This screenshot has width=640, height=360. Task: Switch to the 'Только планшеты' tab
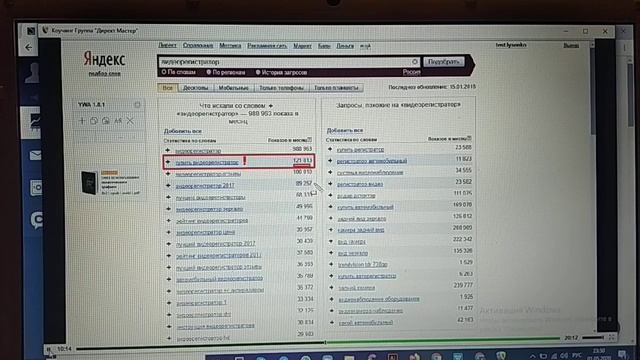pyautogui.click(x=336, y=88)
